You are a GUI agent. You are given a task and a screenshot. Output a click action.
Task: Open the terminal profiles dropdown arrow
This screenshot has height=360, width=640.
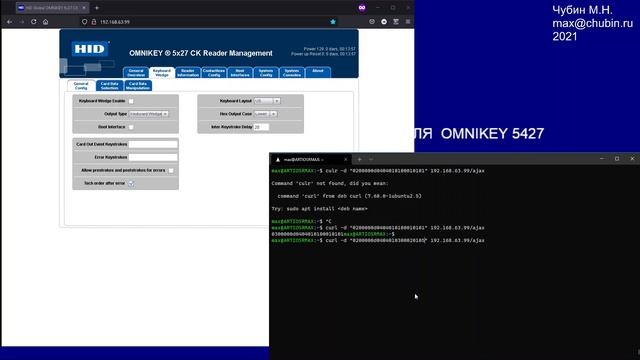[371, 159]
